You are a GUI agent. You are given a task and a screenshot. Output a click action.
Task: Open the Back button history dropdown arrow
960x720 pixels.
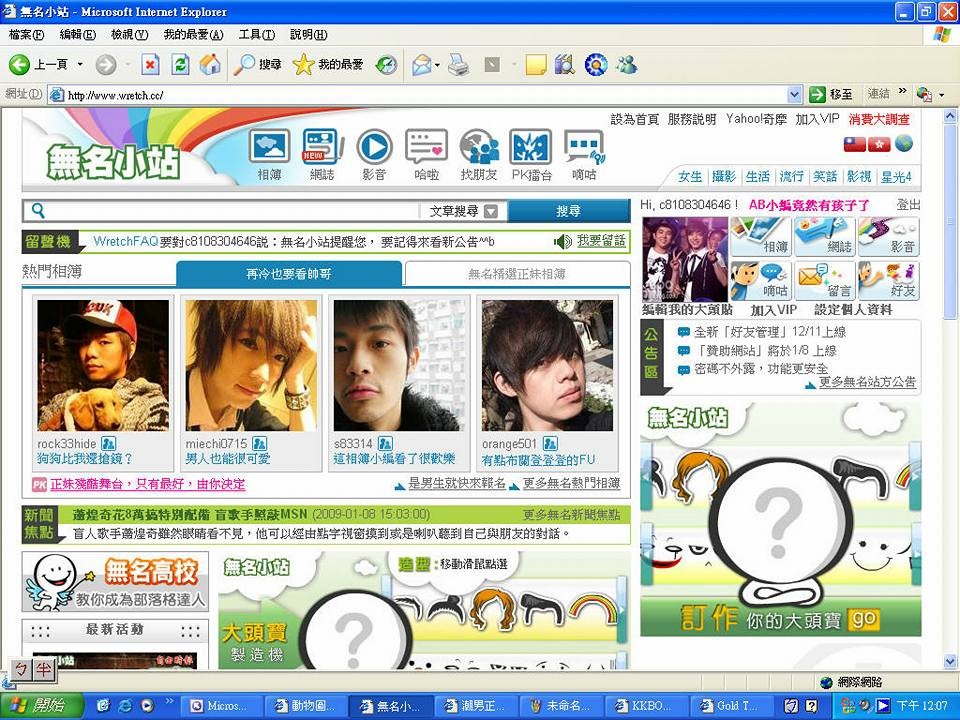click(x=78, y=65)
